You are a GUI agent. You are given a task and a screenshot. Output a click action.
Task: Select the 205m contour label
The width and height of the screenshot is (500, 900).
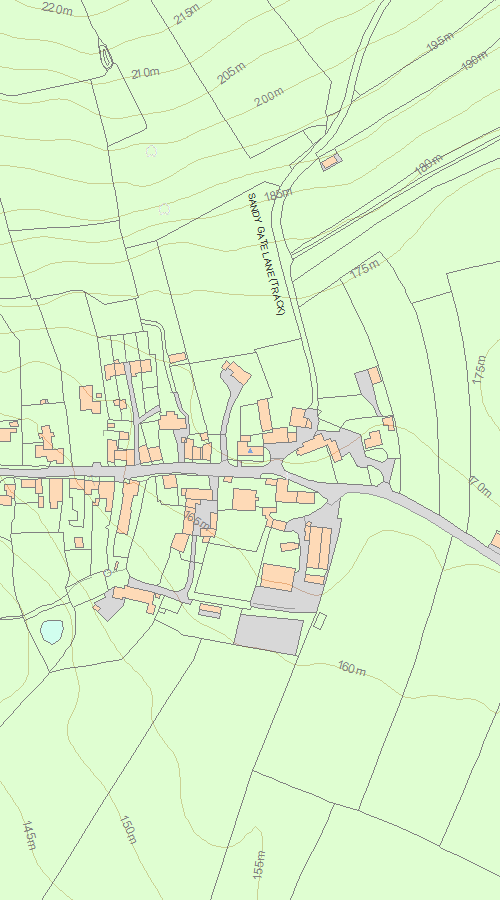[232, 73]
